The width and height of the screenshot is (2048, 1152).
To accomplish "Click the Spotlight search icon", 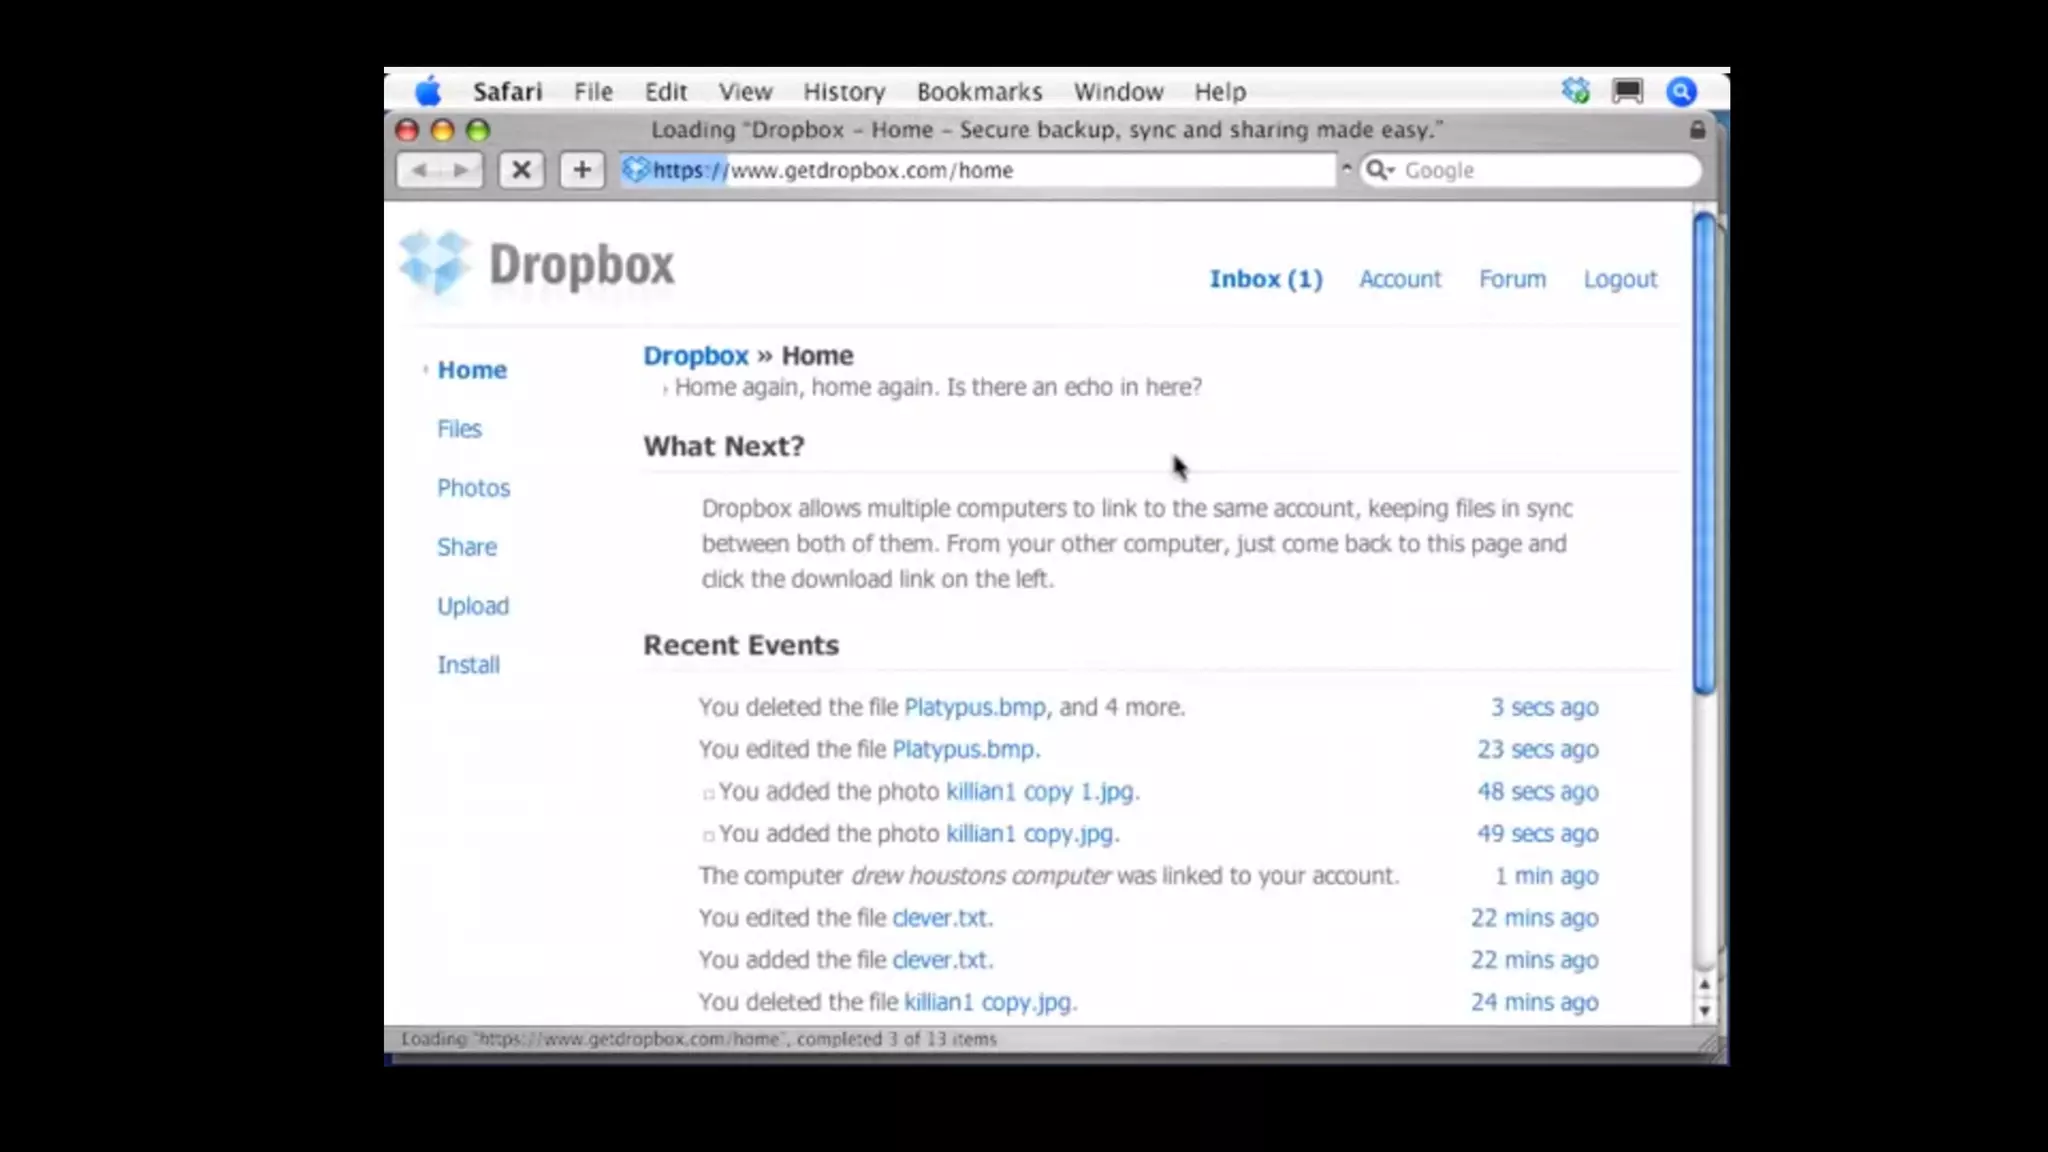I will click(1681, 92).
